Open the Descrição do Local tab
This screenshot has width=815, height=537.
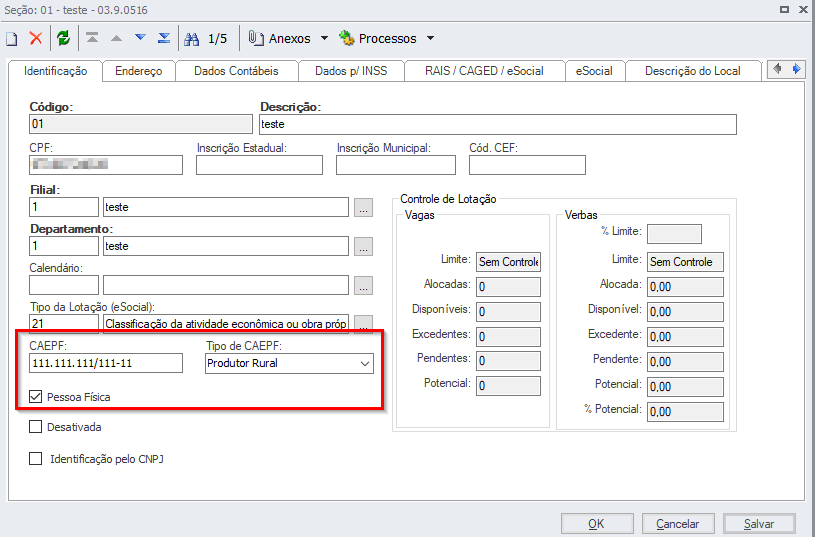693,71
